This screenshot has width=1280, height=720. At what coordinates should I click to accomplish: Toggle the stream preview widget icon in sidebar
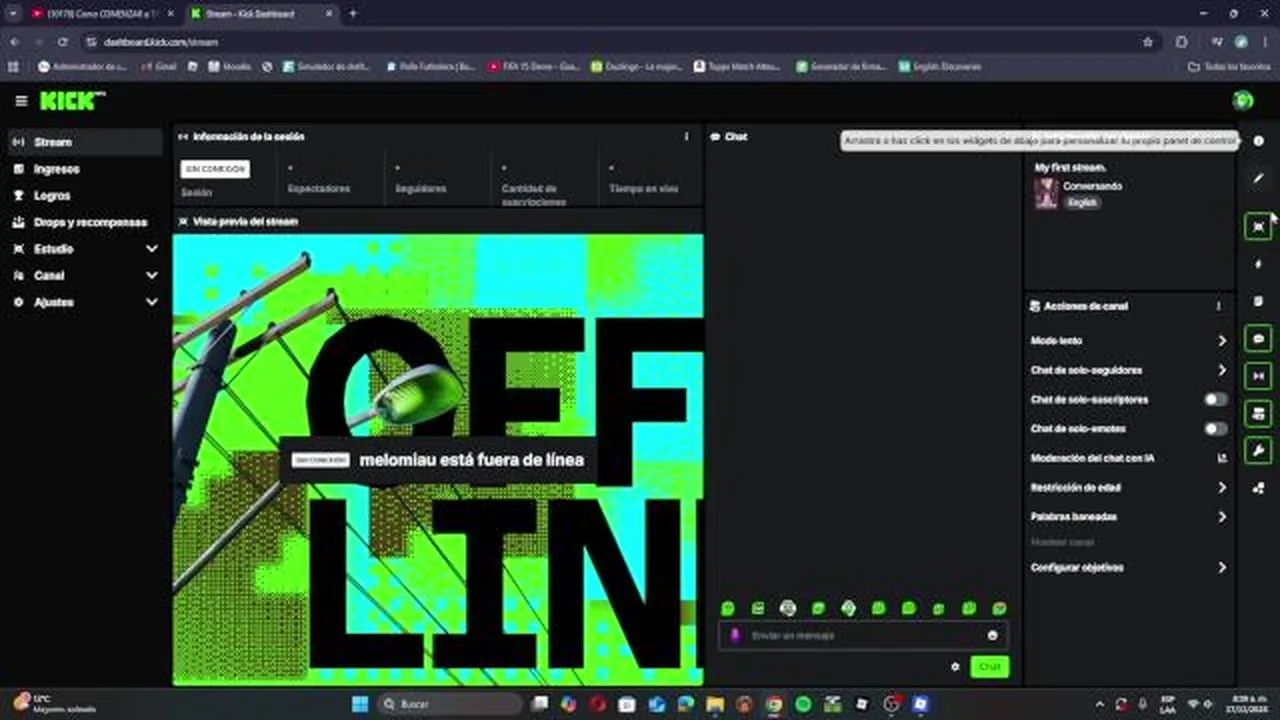[x=1259, y=227]
